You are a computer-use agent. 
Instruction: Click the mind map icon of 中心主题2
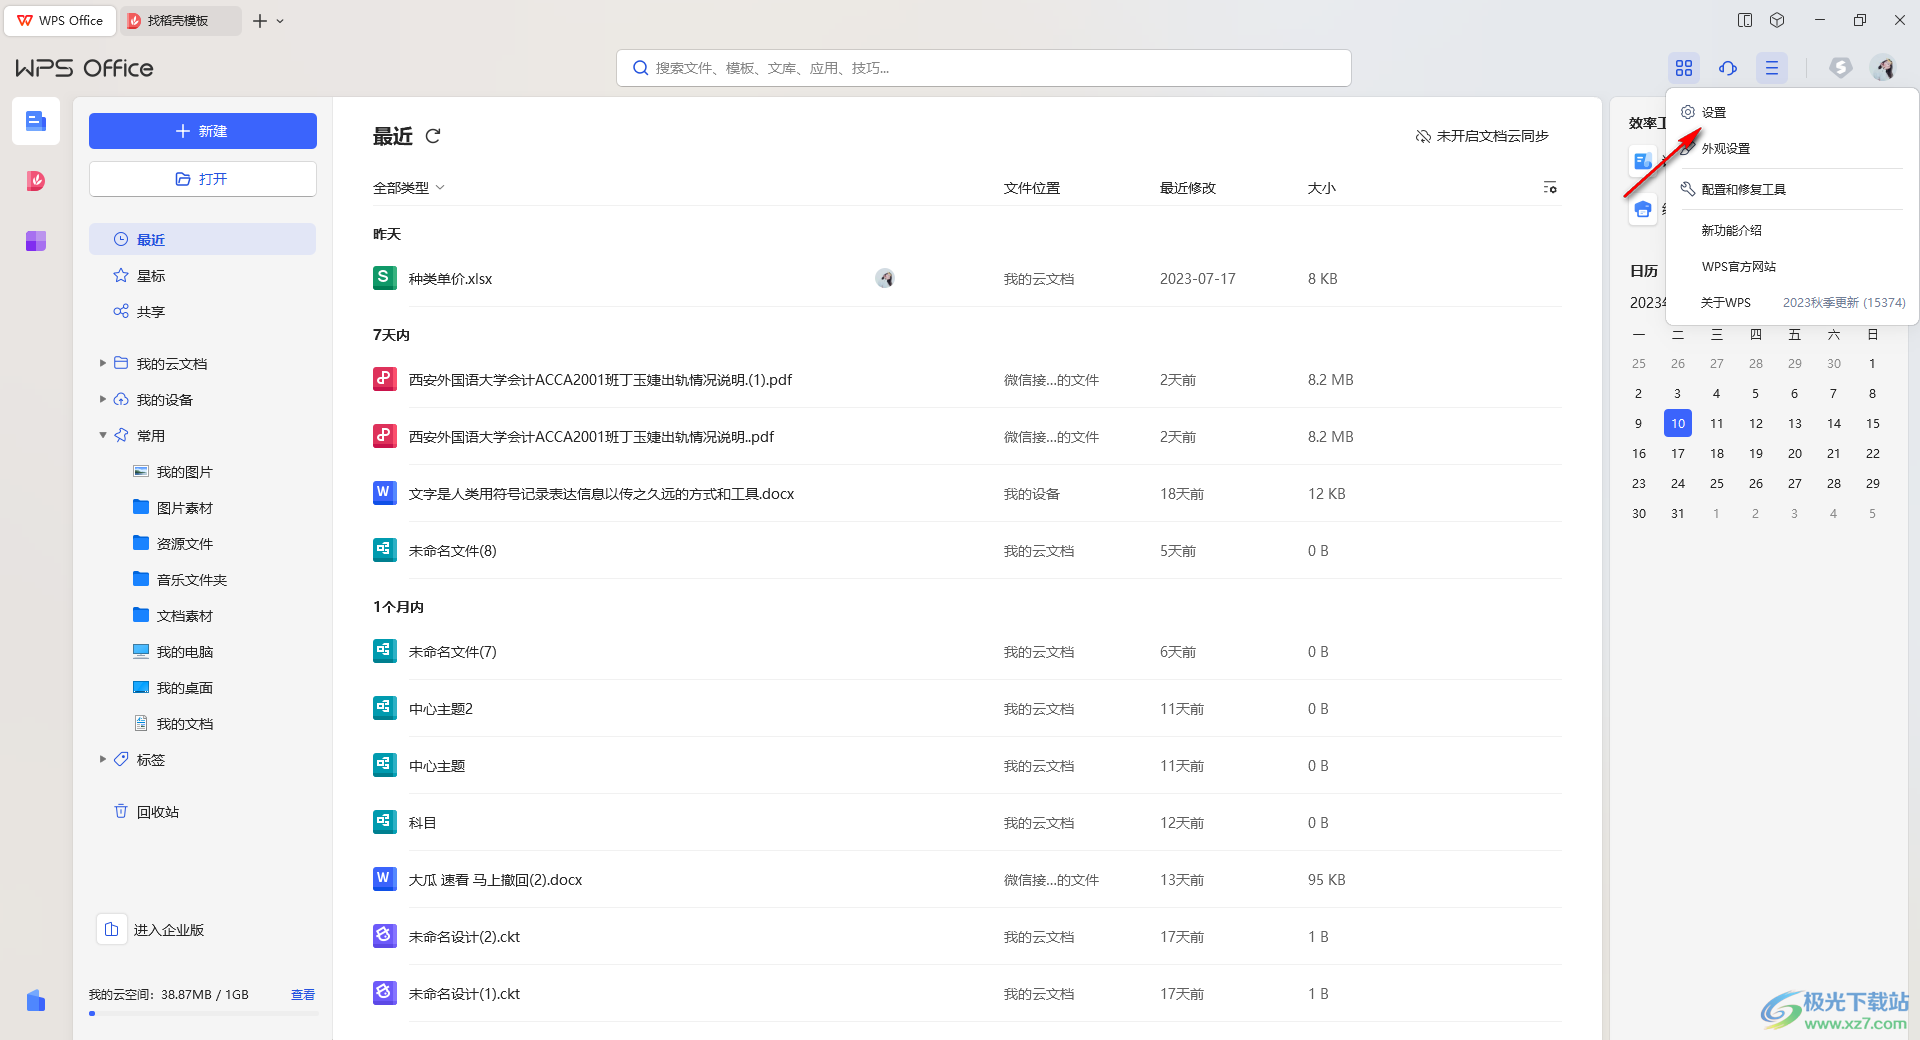[x=384, y=708]
